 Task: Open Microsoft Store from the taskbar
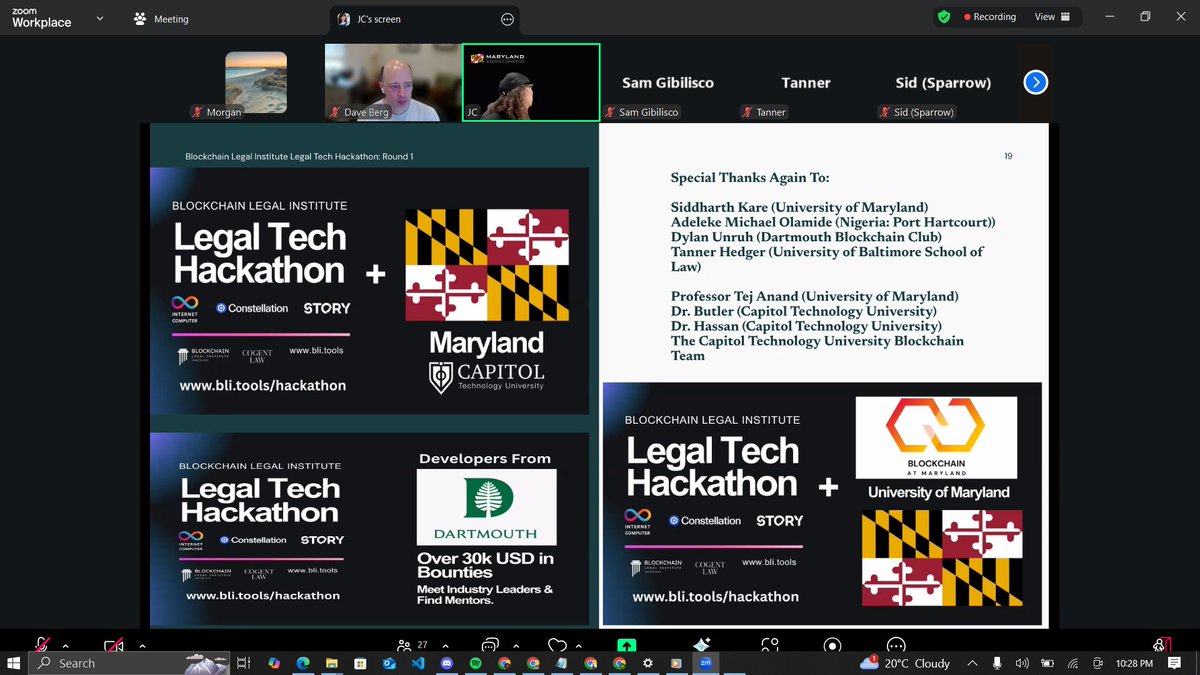pos(360,663)
